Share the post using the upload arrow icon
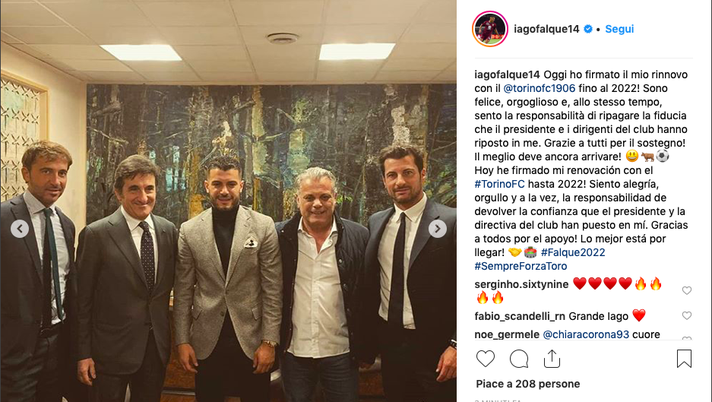This screenshot has height=402, width=712. click(x=552, y=358)
